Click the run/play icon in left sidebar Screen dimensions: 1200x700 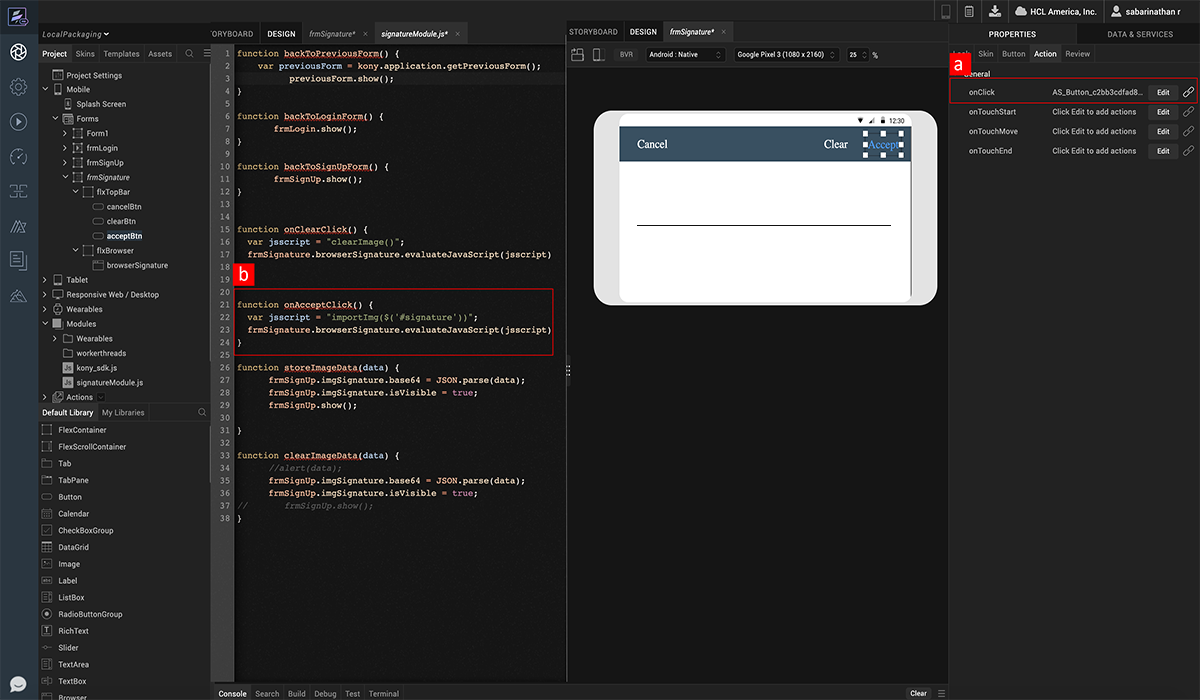pyautogui.click(x=18, y=121)
